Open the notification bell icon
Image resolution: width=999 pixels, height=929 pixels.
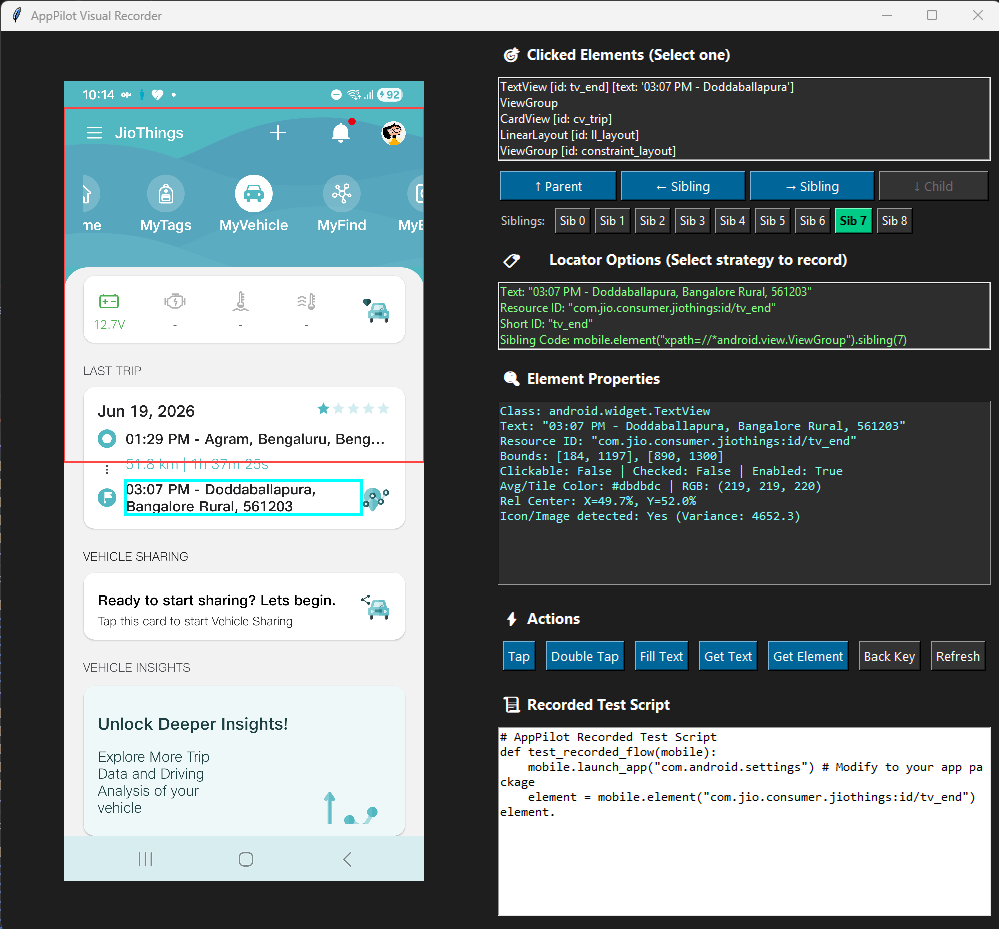point(341,133)
